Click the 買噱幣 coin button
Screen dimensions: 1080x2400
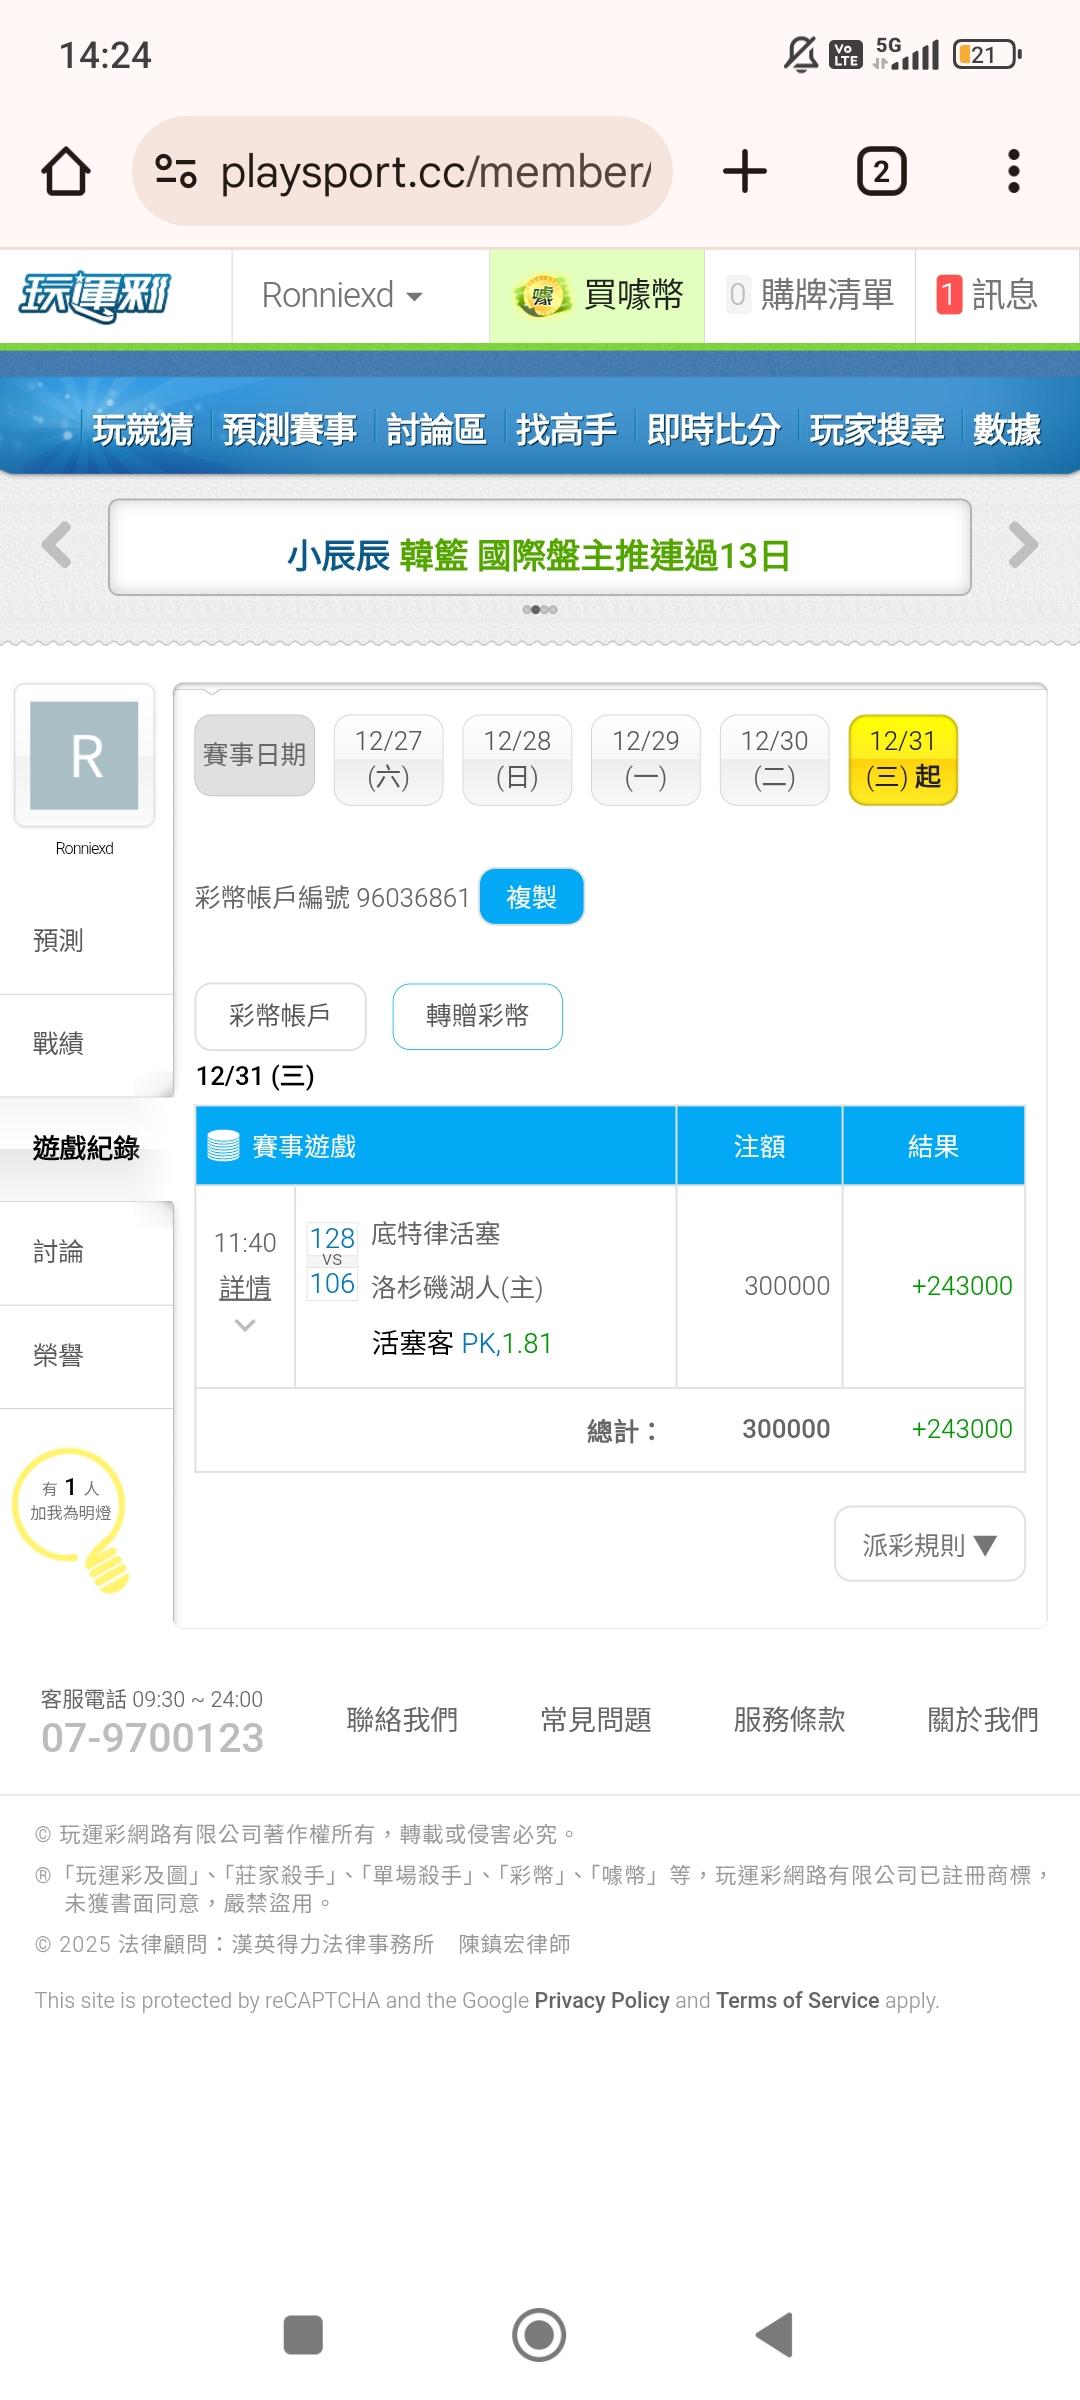(598, 295)
